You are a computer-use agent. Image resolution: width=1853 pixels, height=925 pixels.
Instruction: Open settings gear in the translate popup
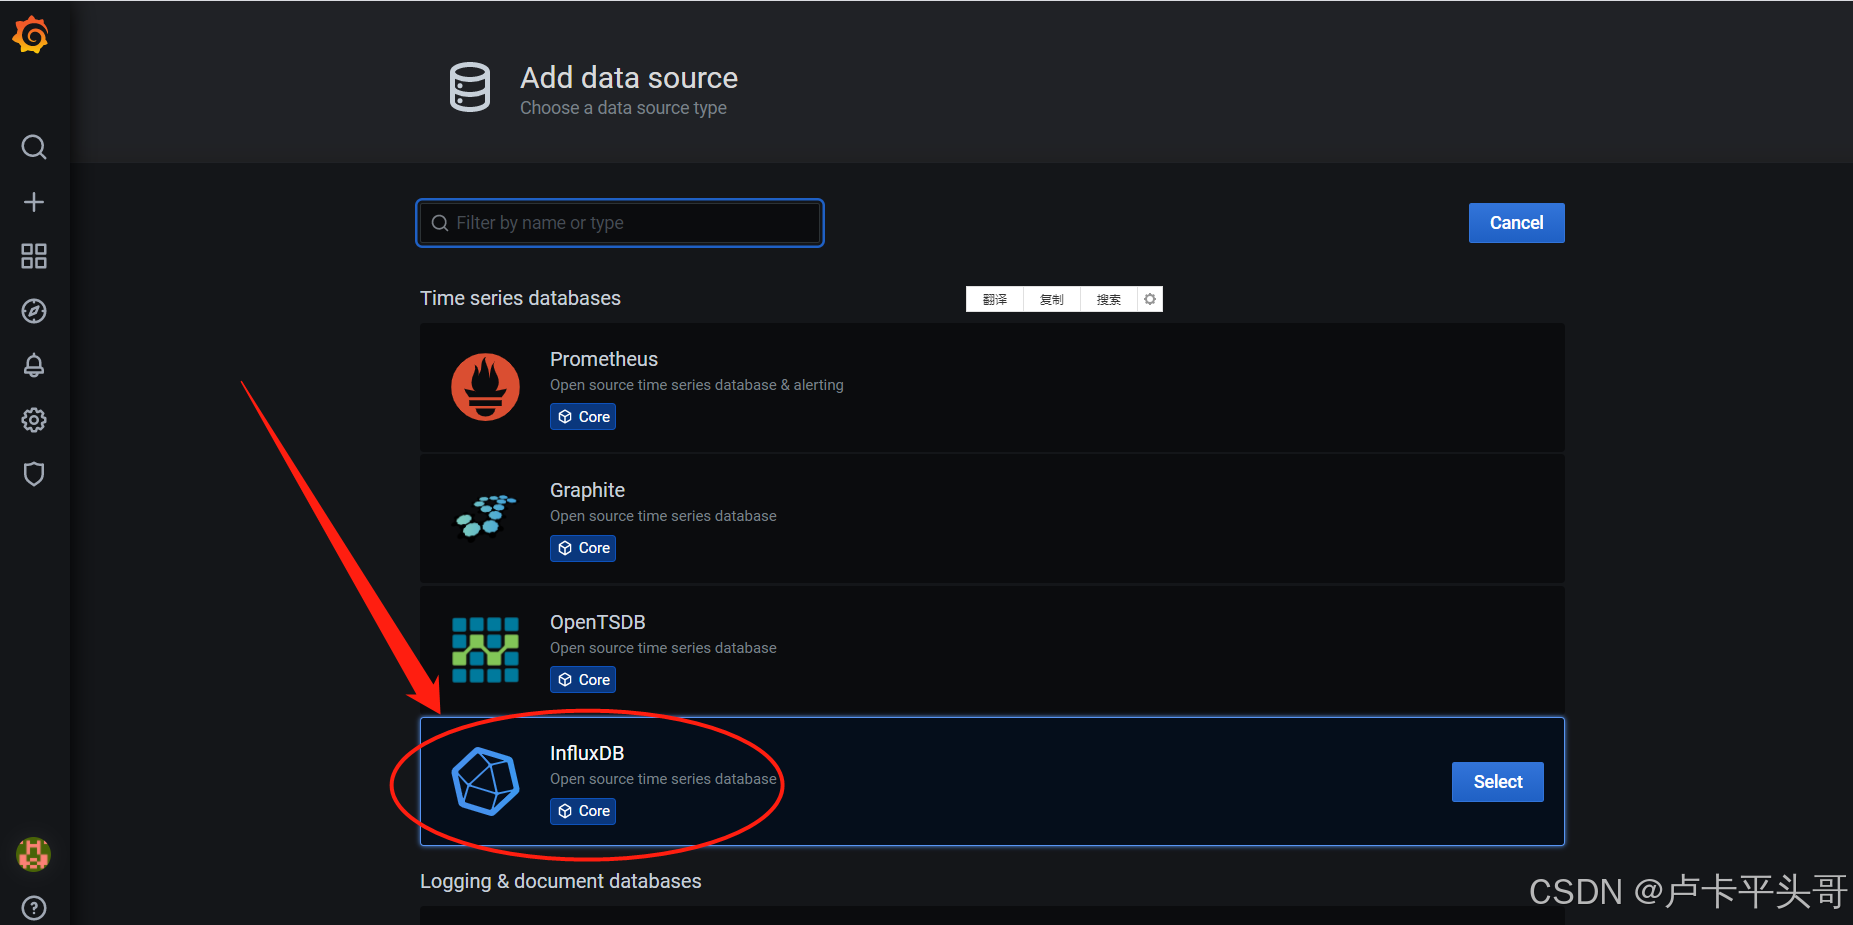tap(1150, 299)
